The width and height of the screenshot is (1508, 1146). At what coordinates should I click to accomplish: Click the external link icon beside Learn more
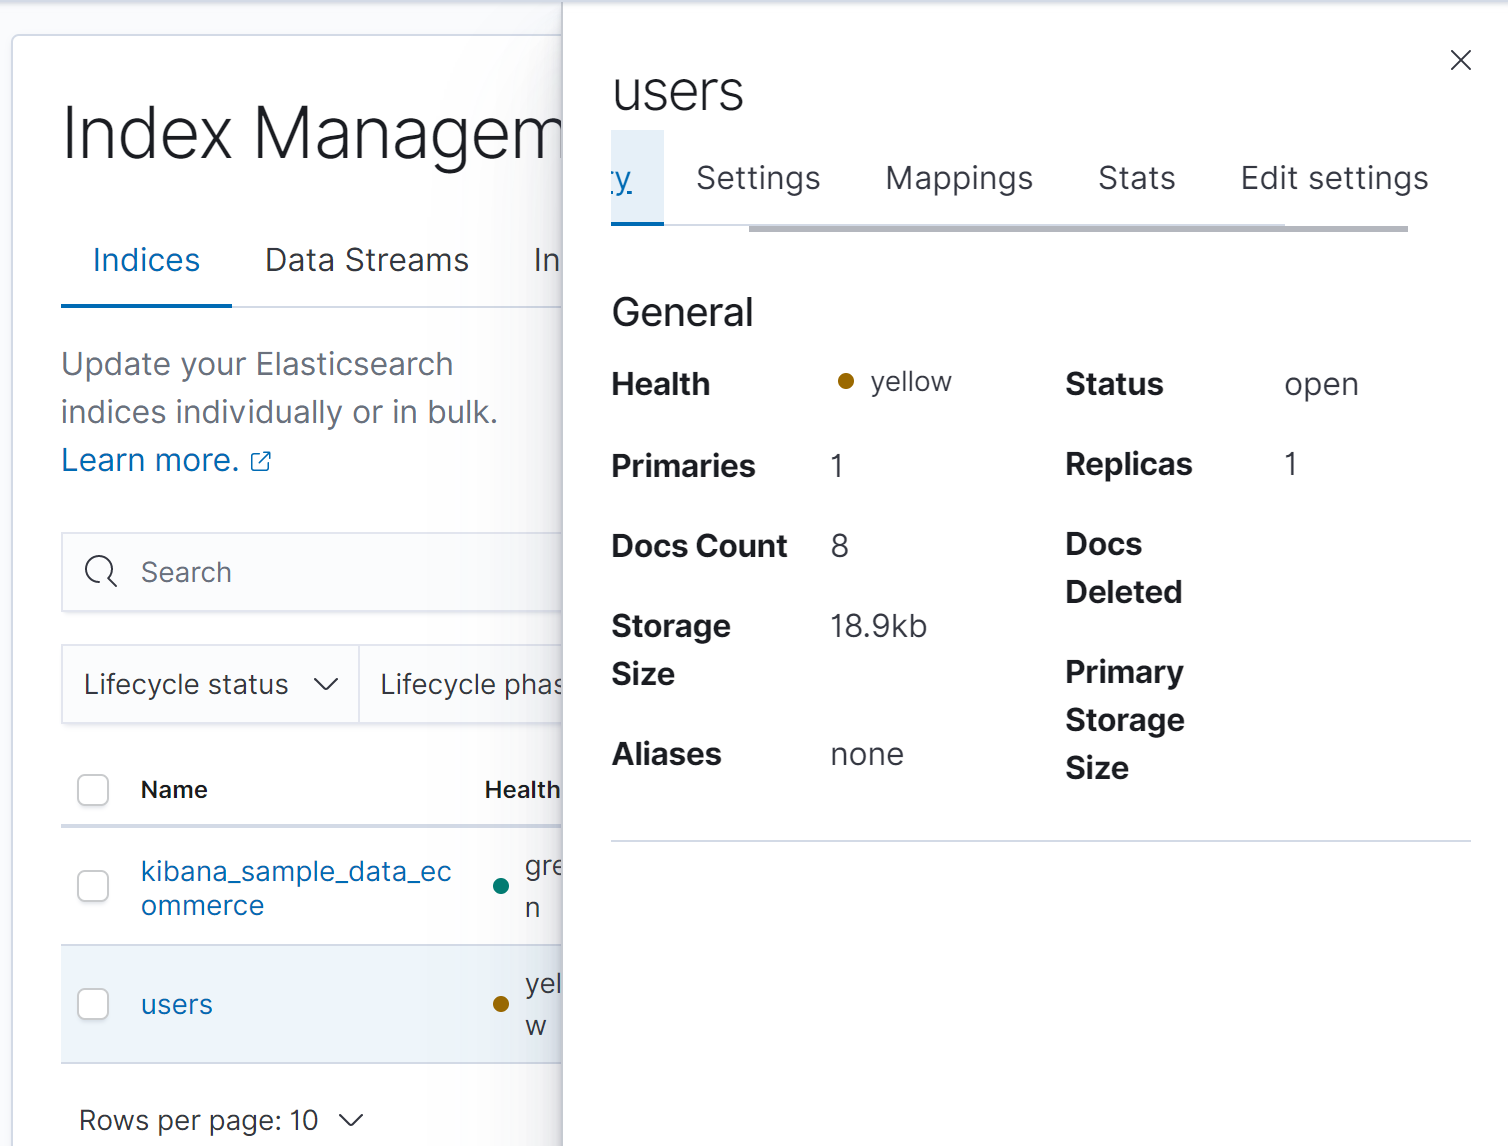click(x=261, y=461)
